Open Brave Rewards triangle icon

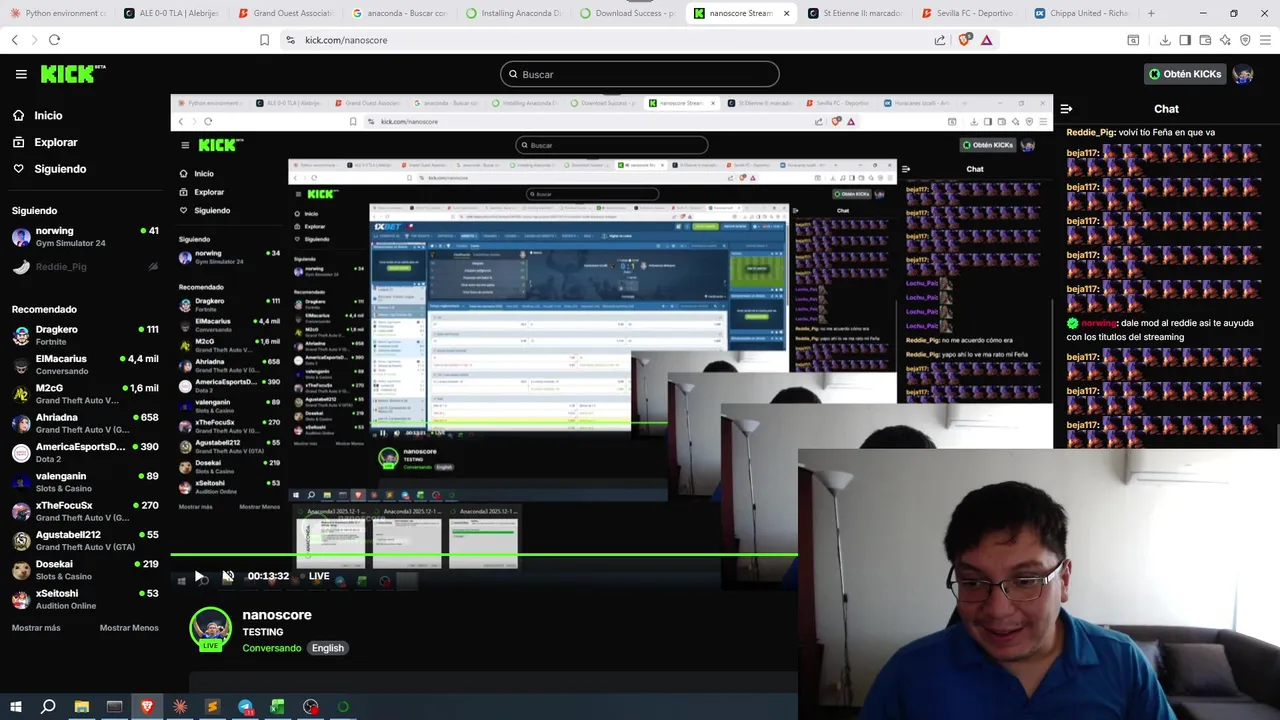[x=986, y=40]
